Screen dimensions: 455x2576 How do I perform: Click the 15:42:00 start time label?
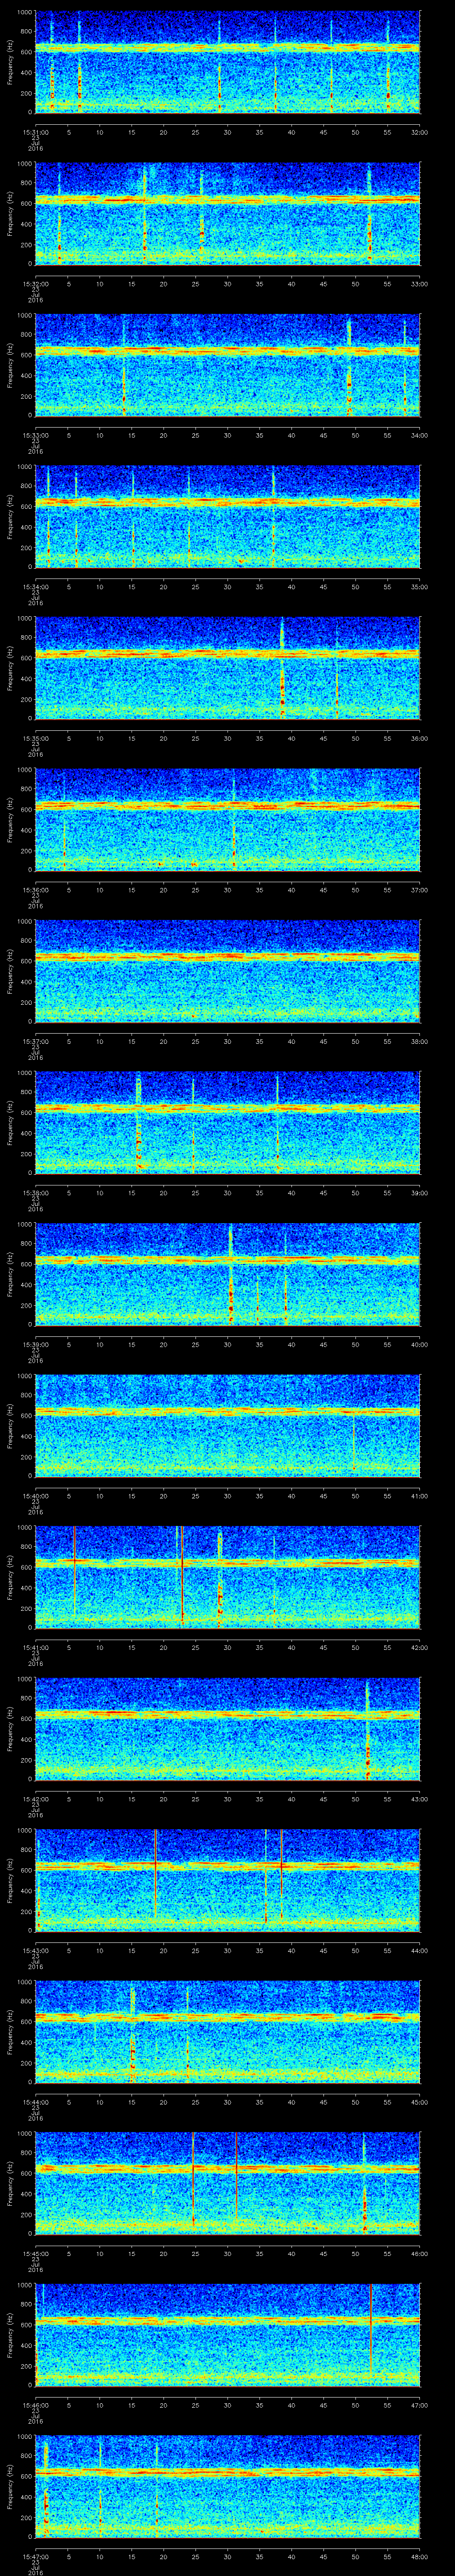35,1798
